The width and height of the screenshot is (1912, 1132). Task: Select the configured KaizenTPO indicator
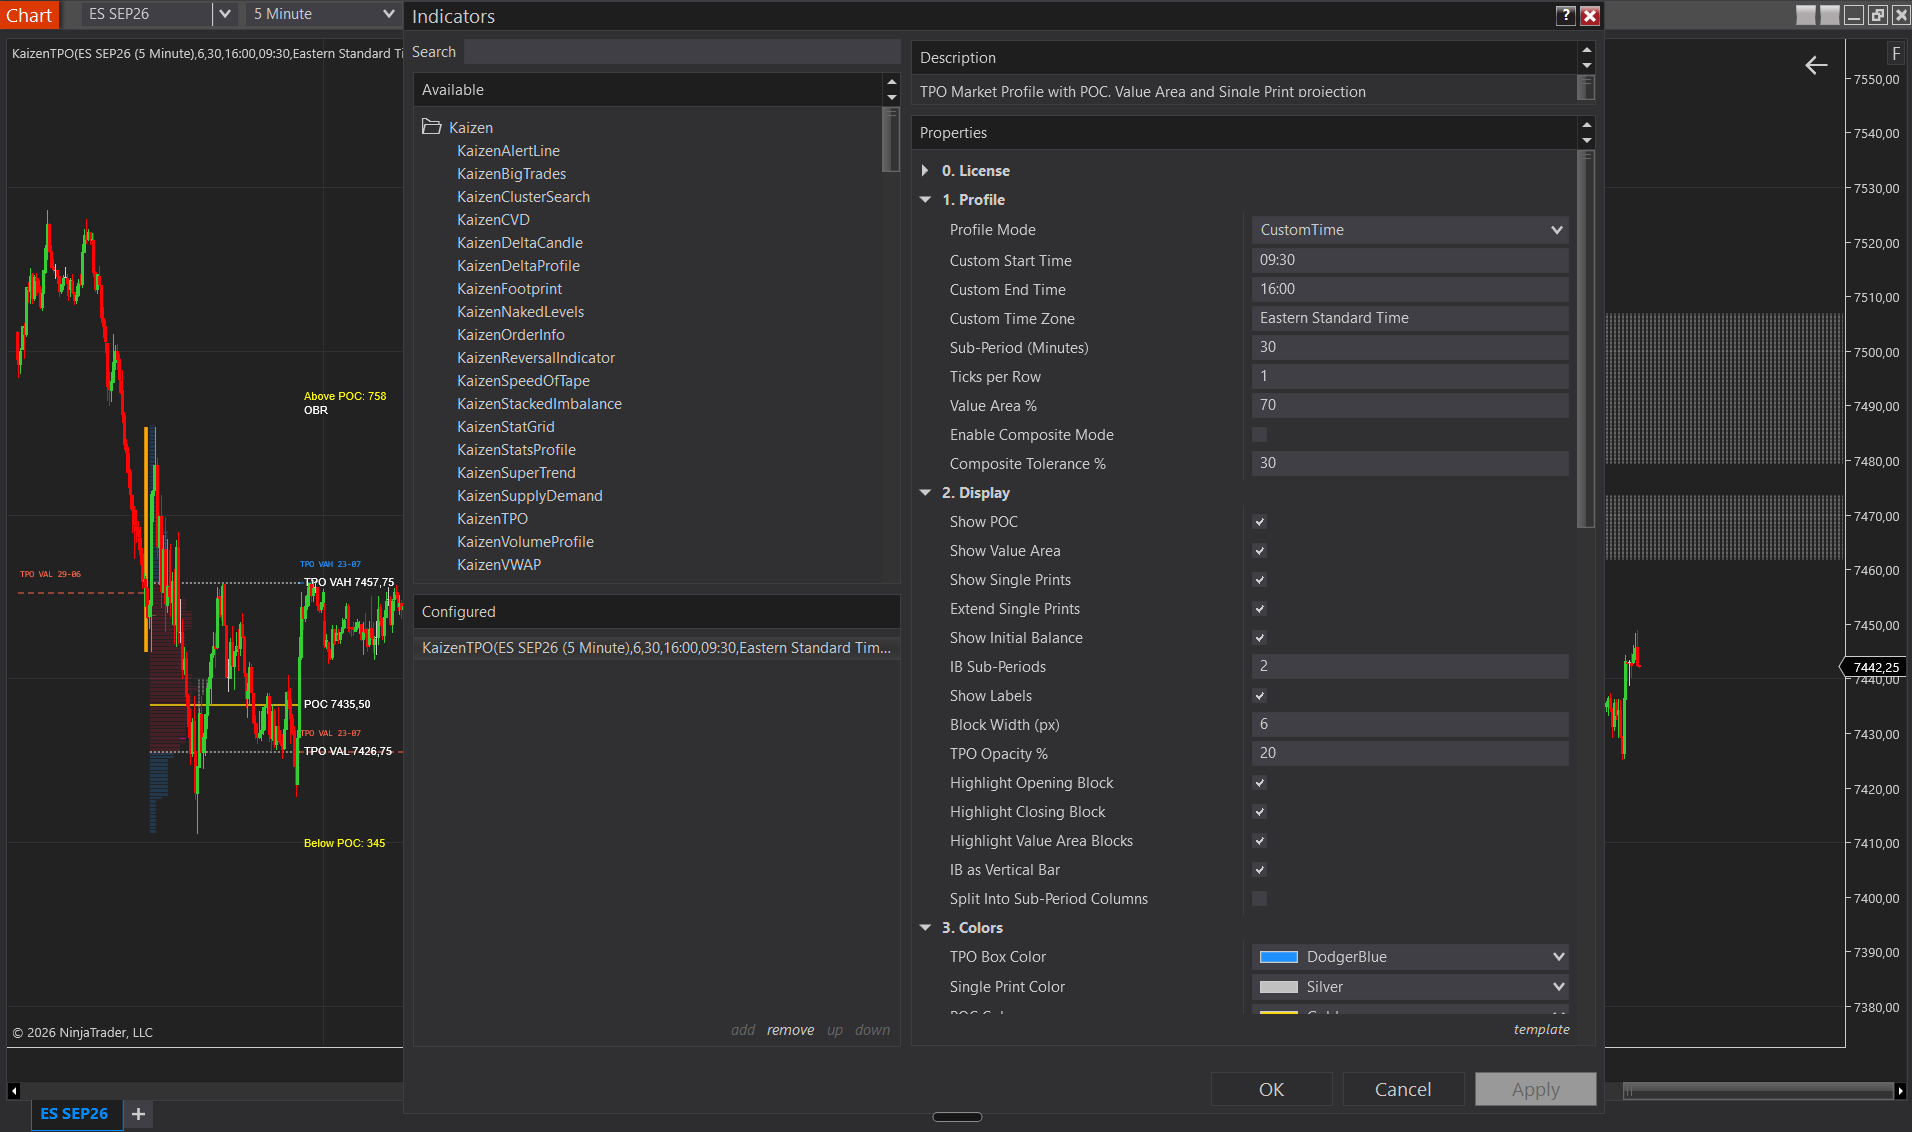656,648
